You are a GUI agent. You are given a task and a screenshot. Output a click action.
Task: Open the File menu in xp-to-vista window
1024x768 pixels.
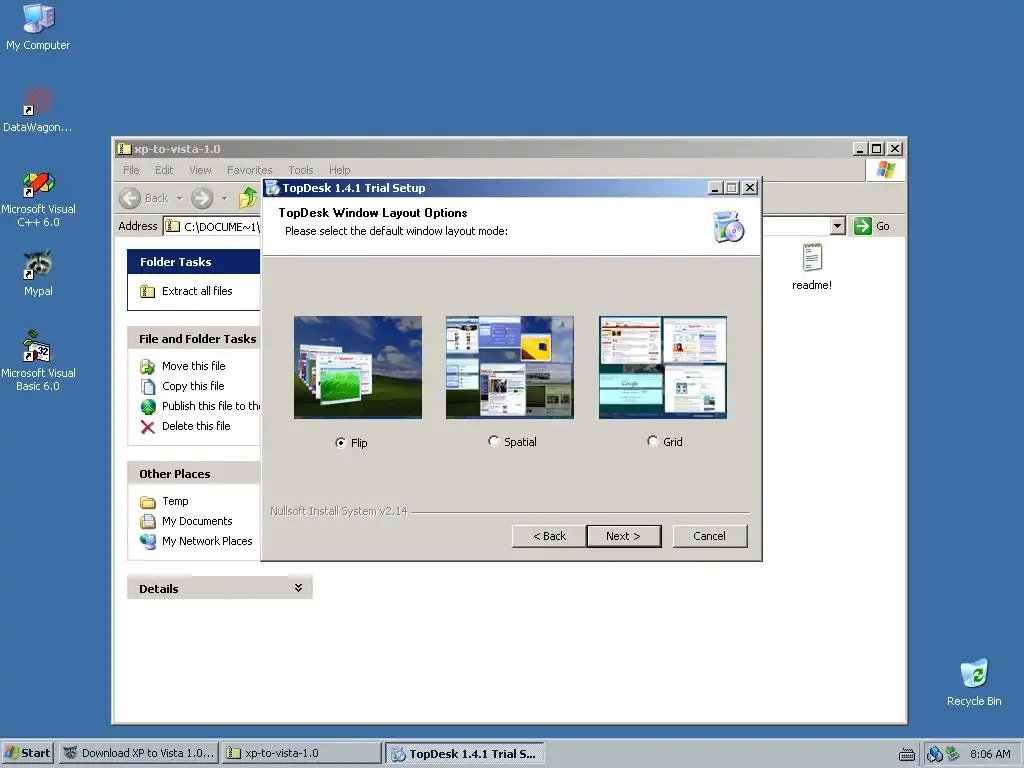click(x=131, y=170)
